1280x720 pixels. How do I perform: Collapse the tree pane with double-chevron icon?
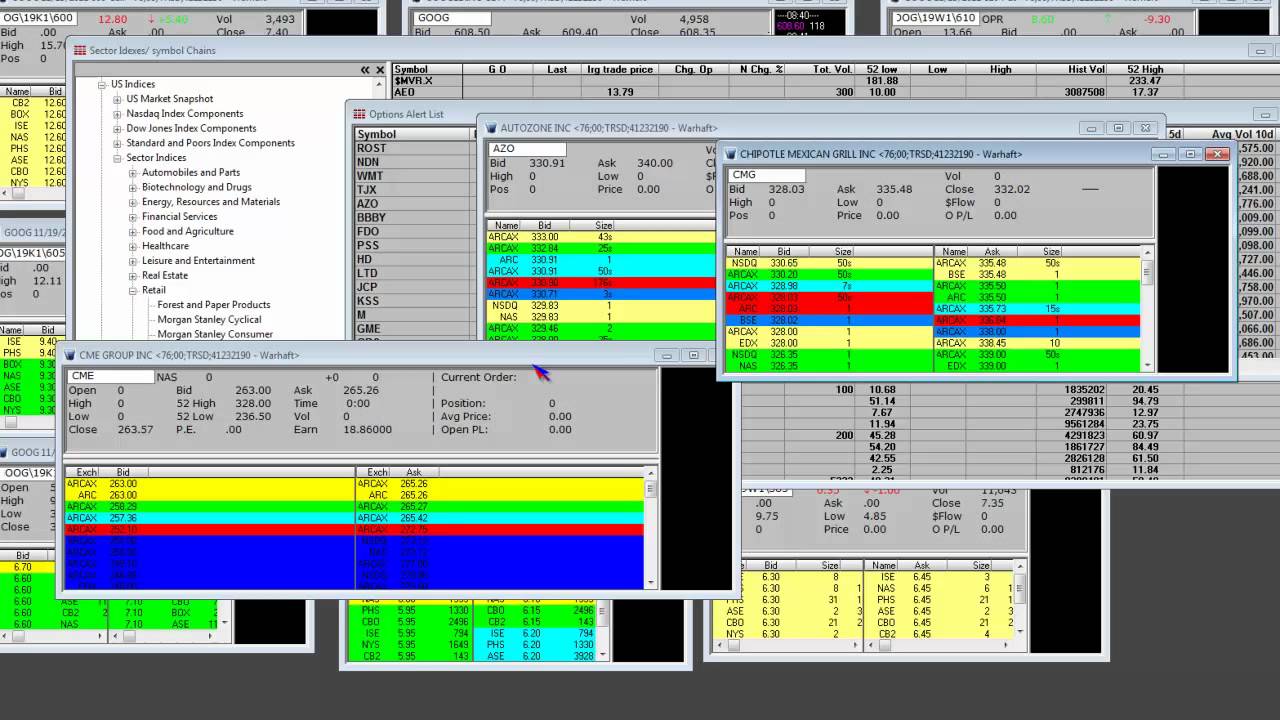(365, 70)
